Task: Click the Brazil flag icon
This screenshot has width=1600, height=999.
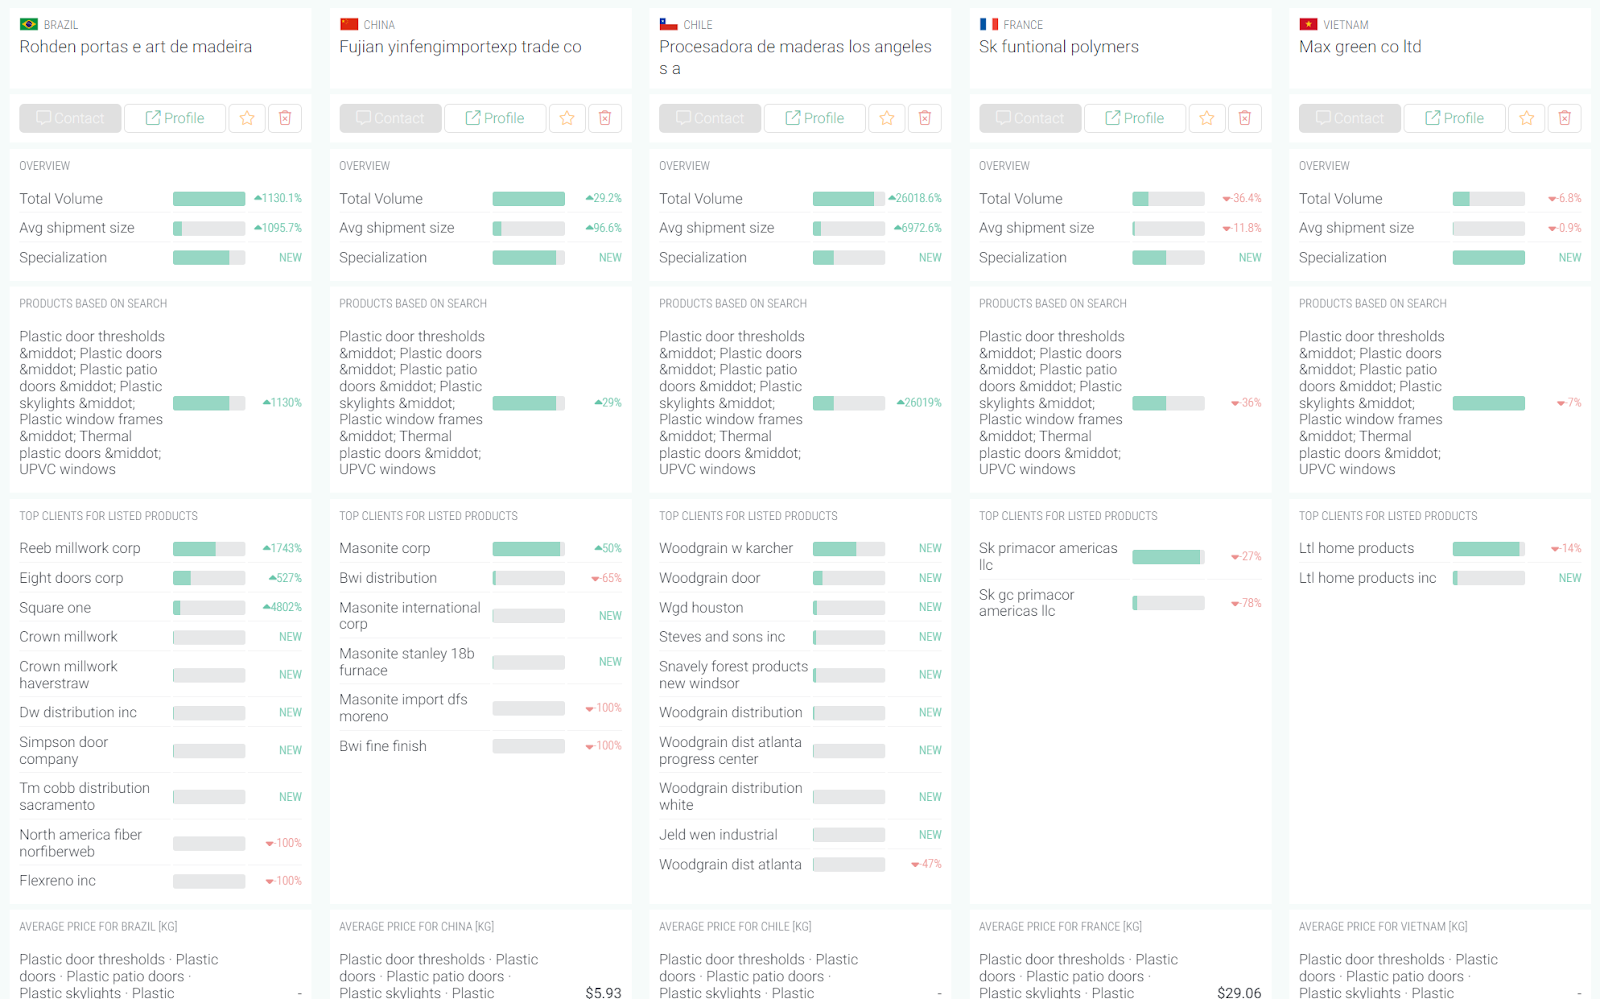Action: 29,24
